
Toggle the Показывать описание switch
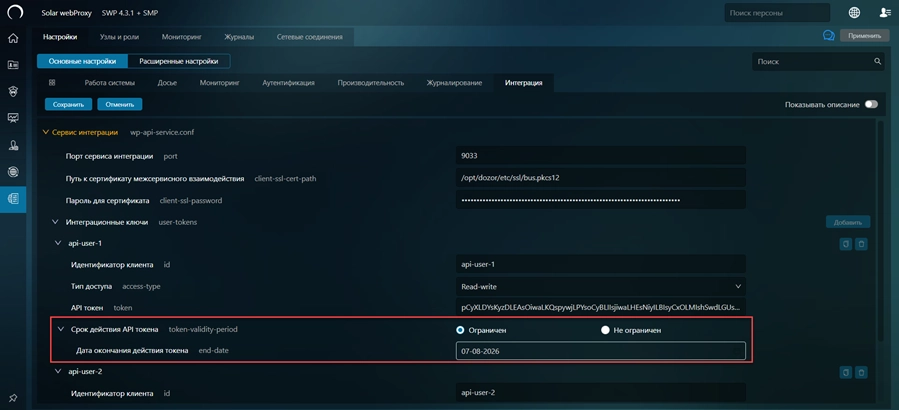(x=871, y=104)
